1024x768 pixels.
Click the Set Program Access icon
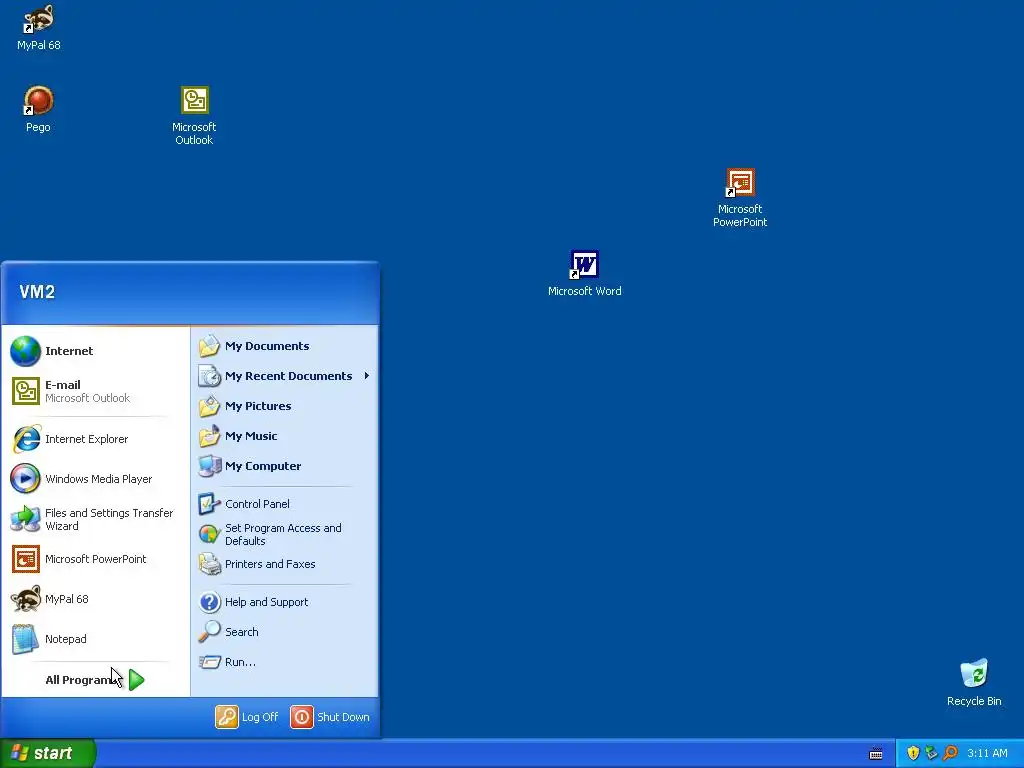pyautogui.click(x=210, y=534)
